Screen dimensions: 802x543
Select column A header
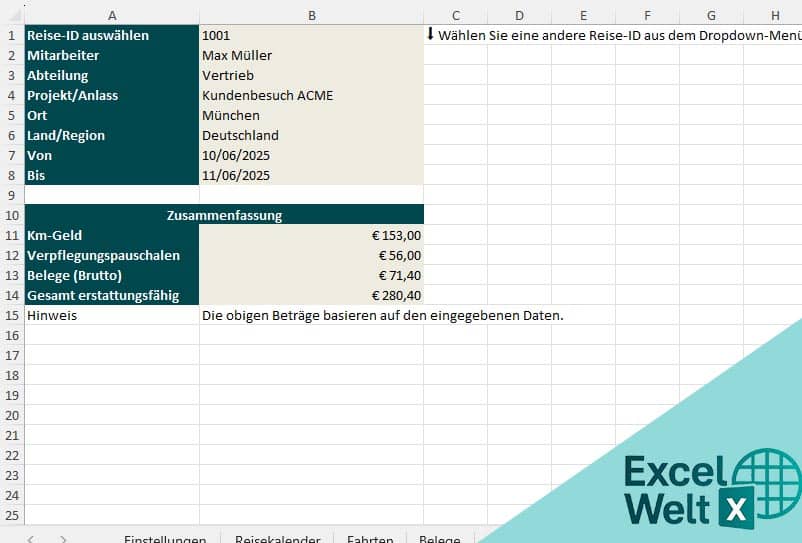coord(111,14)
